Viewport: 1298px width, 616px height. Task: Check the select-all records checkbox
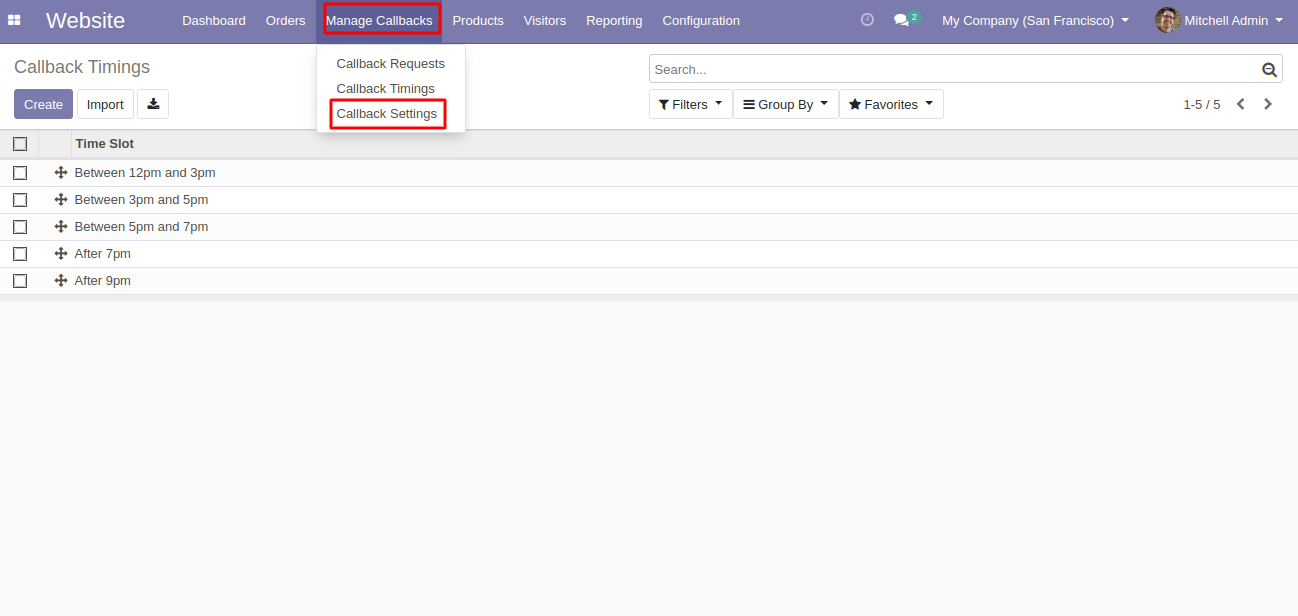pos(20,143)
